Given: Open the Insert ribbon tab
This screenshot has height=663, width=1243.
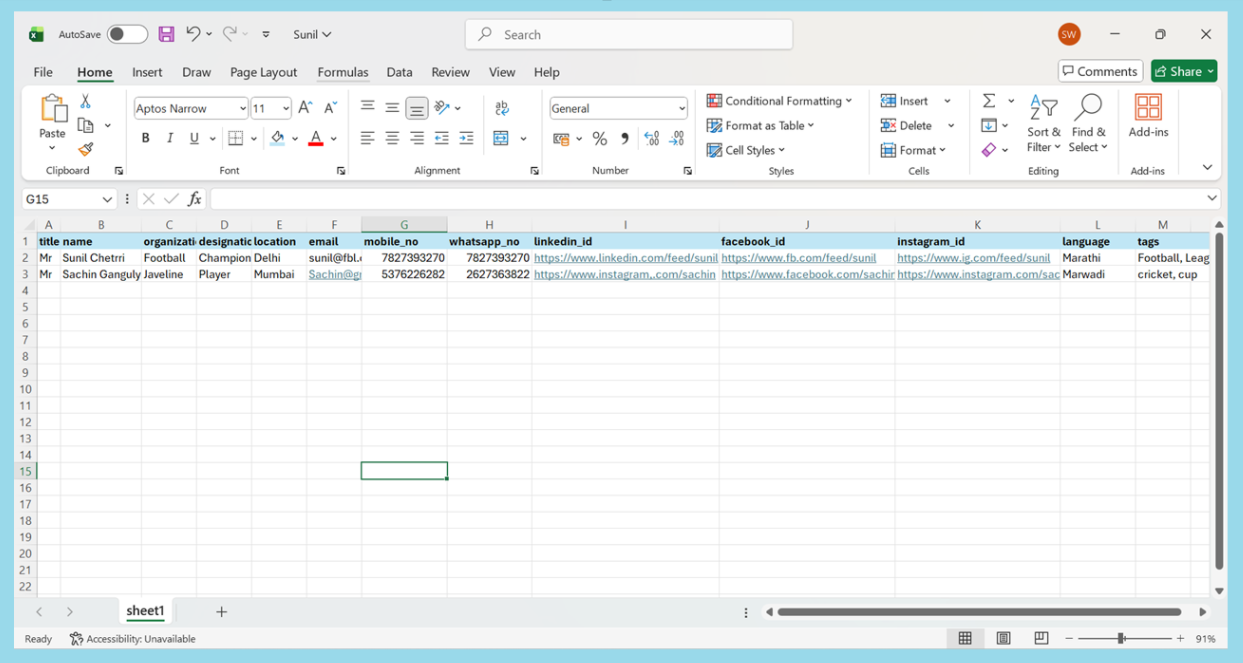Looking at the screenshot, I should pos(147,72).
